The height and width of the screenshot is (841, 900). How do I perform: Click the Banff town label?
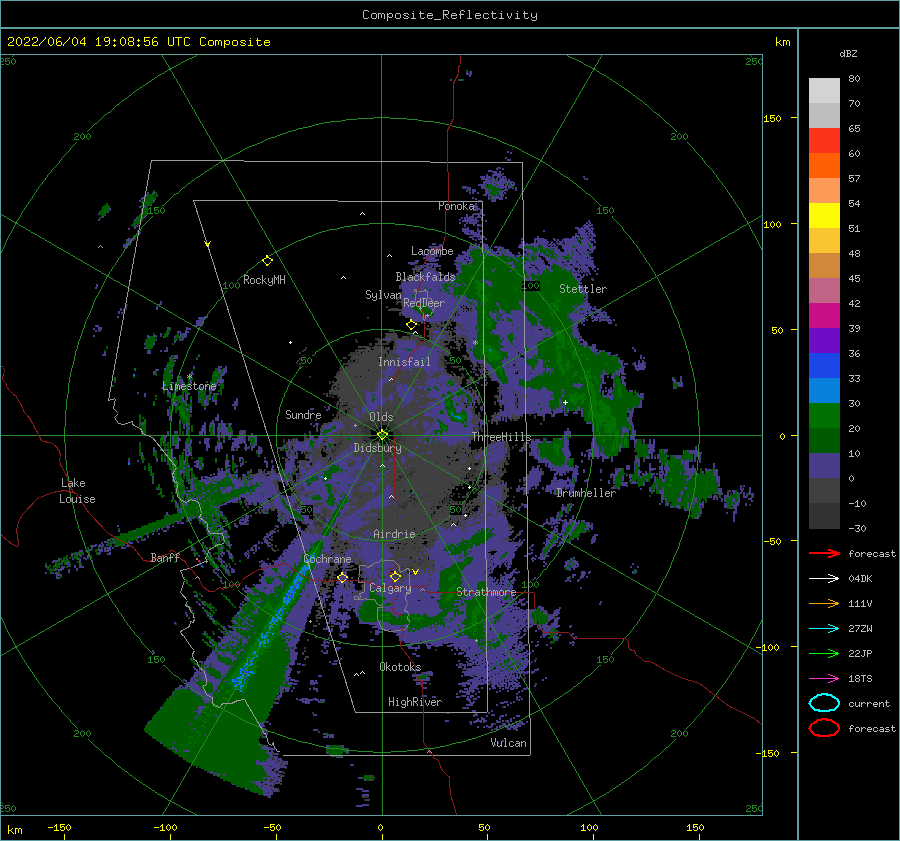tap(165, 557)
